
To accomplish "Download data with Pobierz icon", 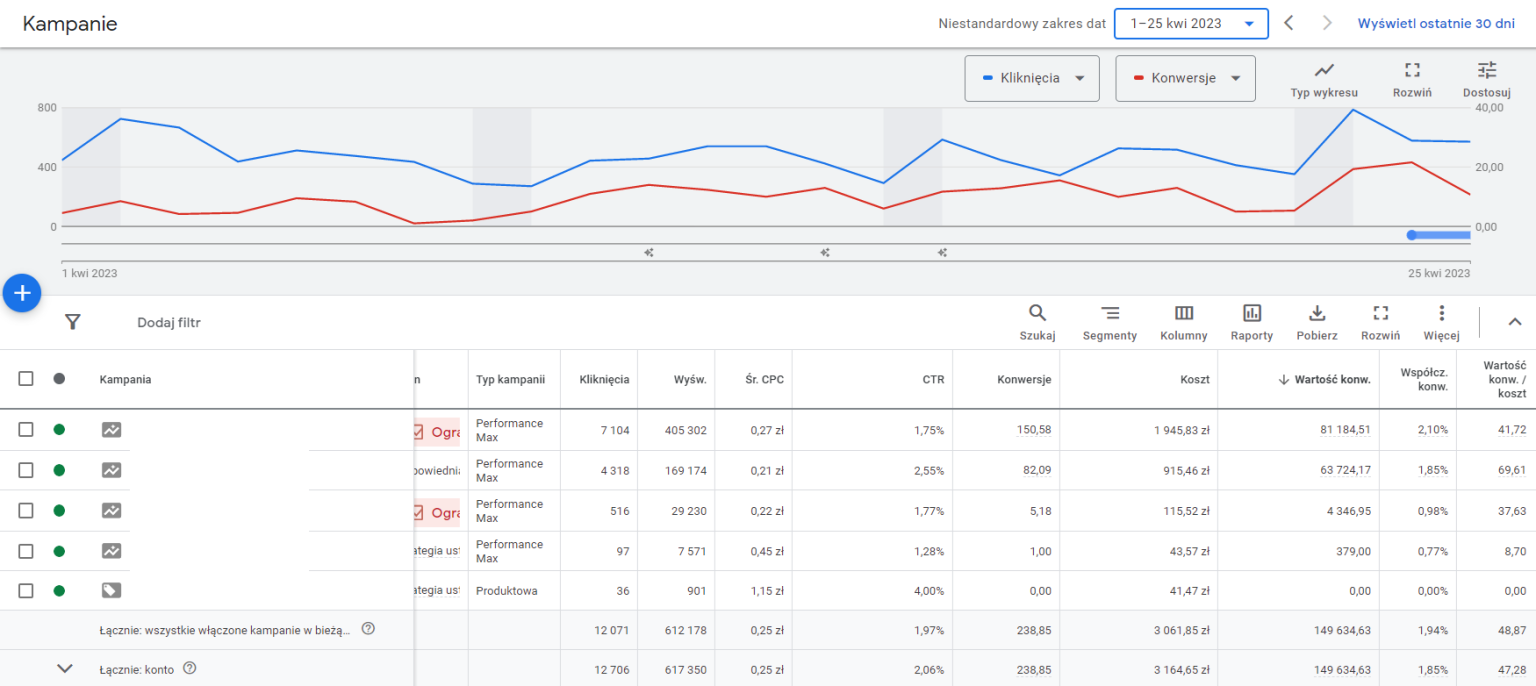I will (x=1316, y=322).
